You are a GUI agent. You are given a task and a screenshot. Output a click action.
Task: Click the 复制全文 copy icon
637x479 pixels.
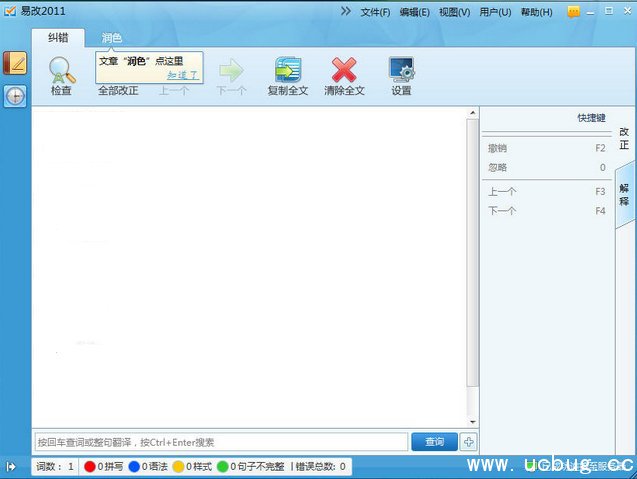[288, 70]
